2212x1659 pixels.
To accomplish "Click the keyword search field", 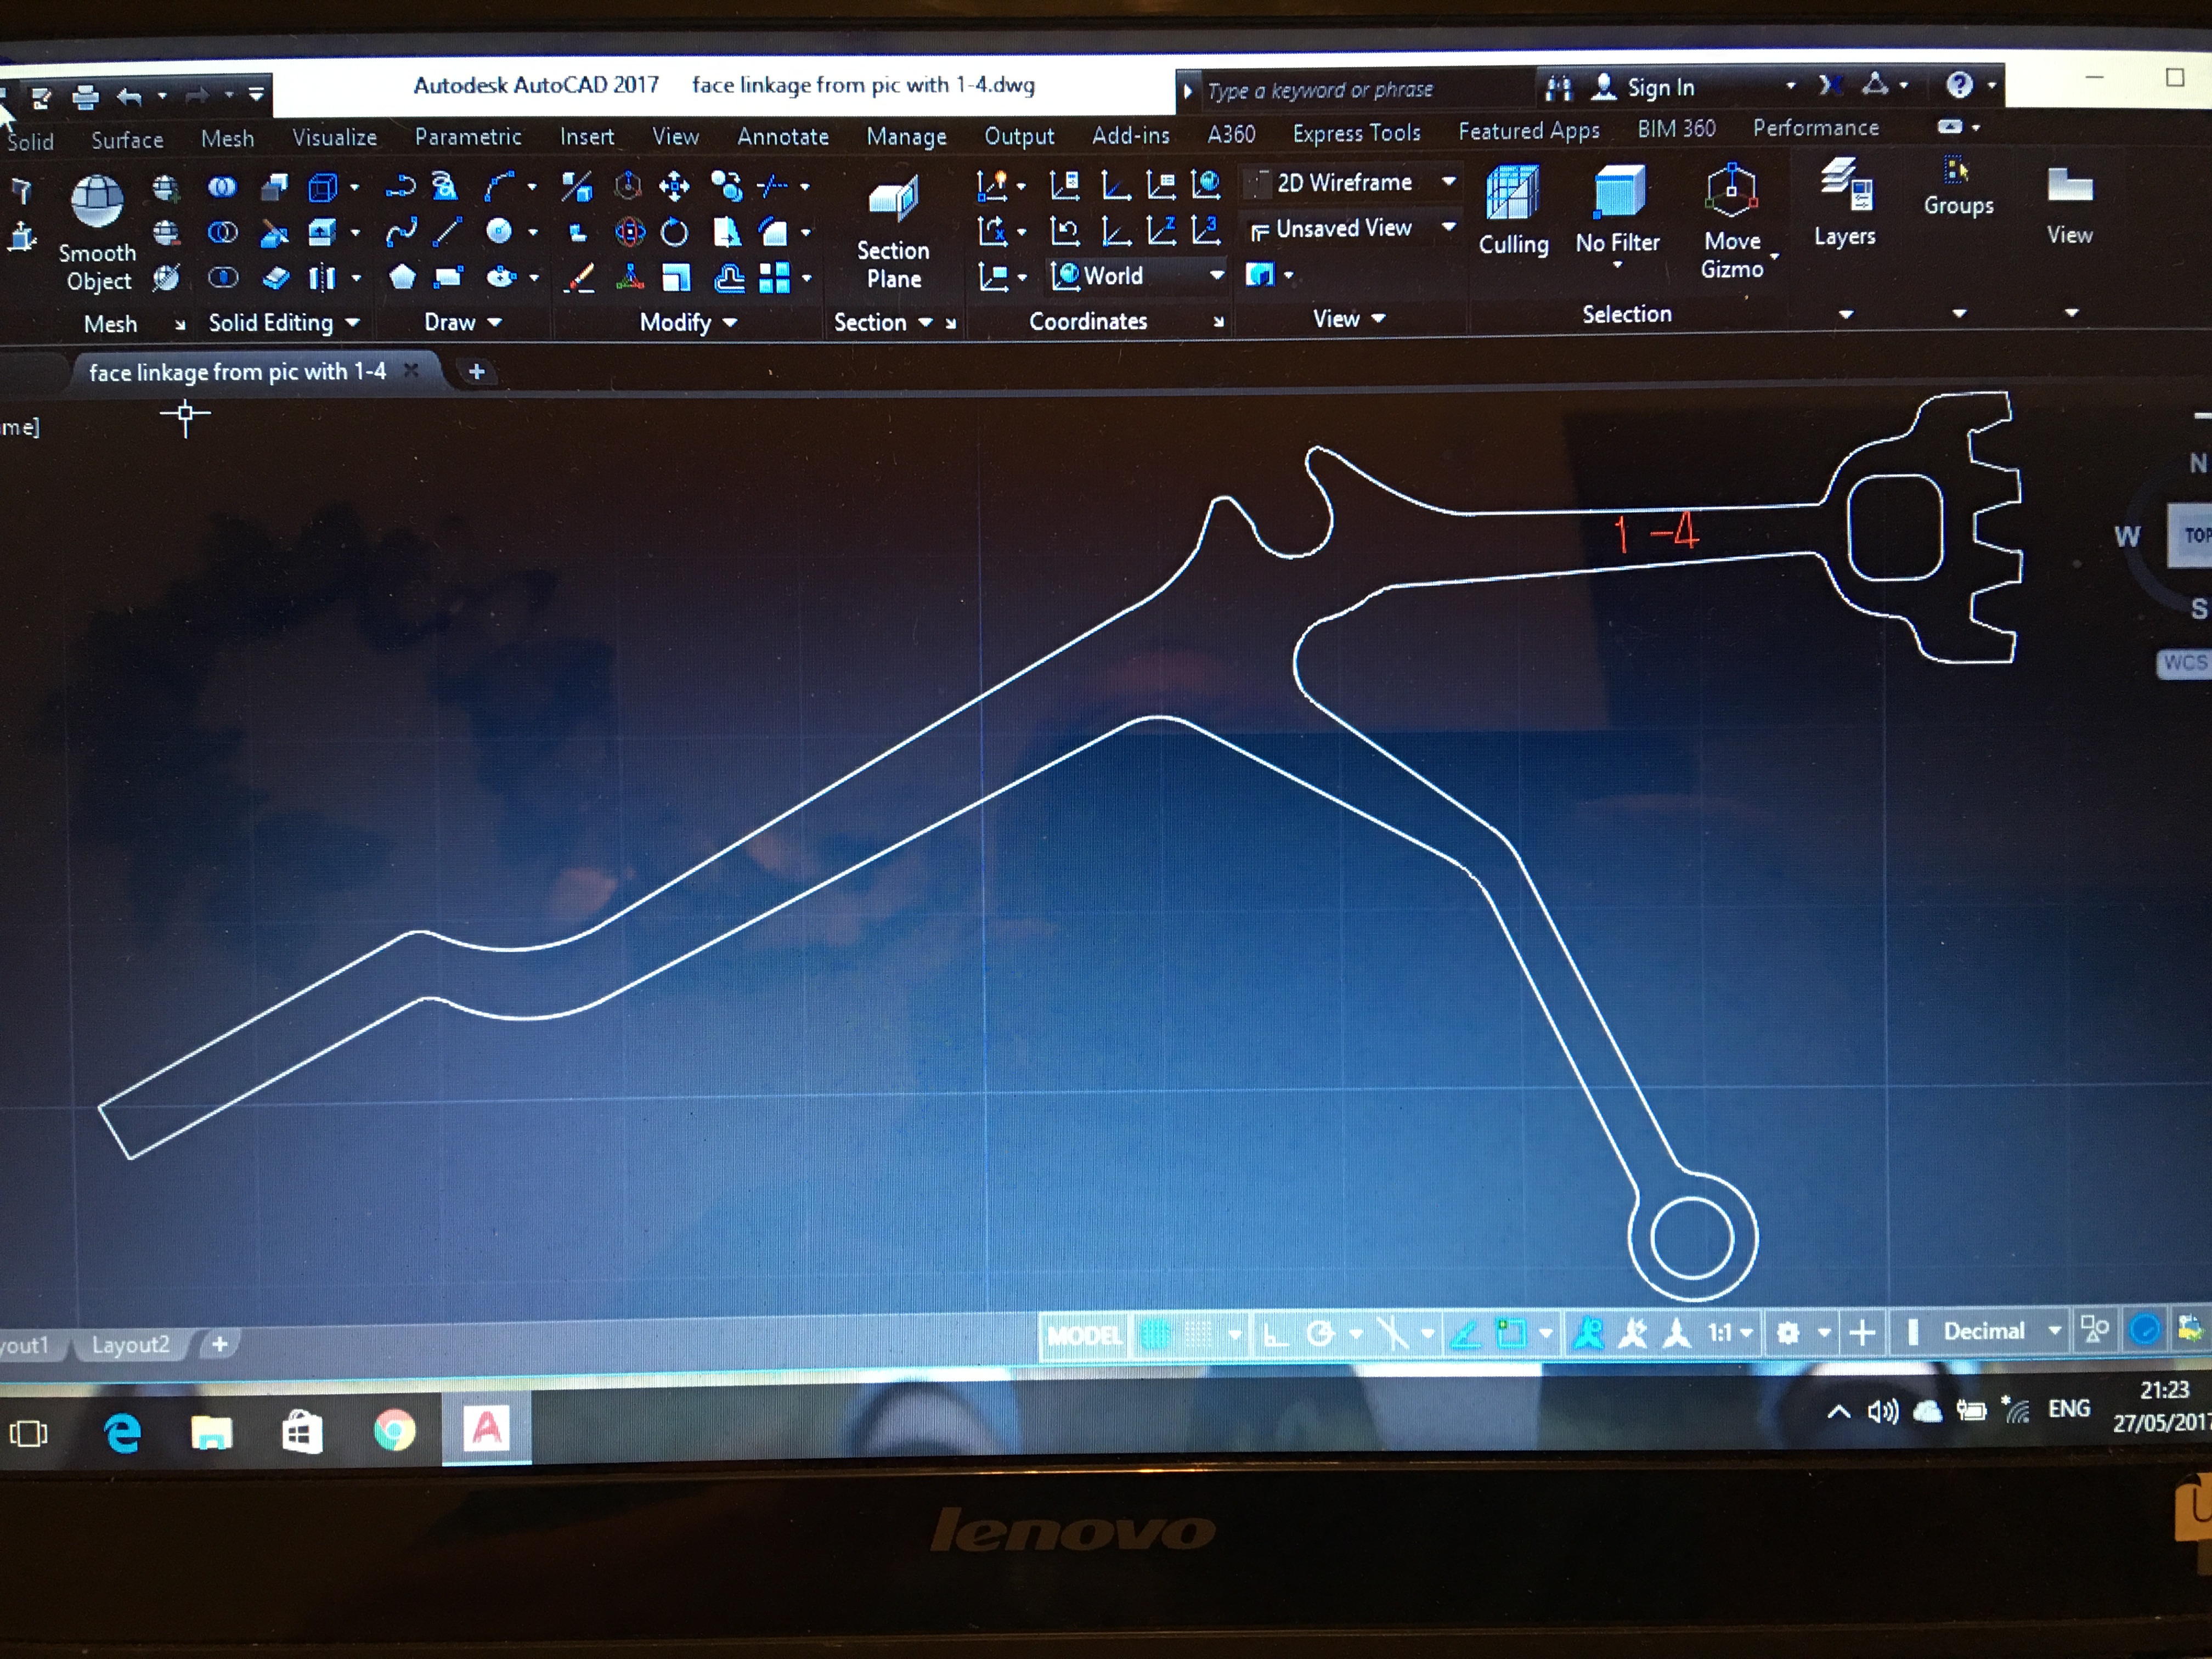I will (x=1365, y=90).
